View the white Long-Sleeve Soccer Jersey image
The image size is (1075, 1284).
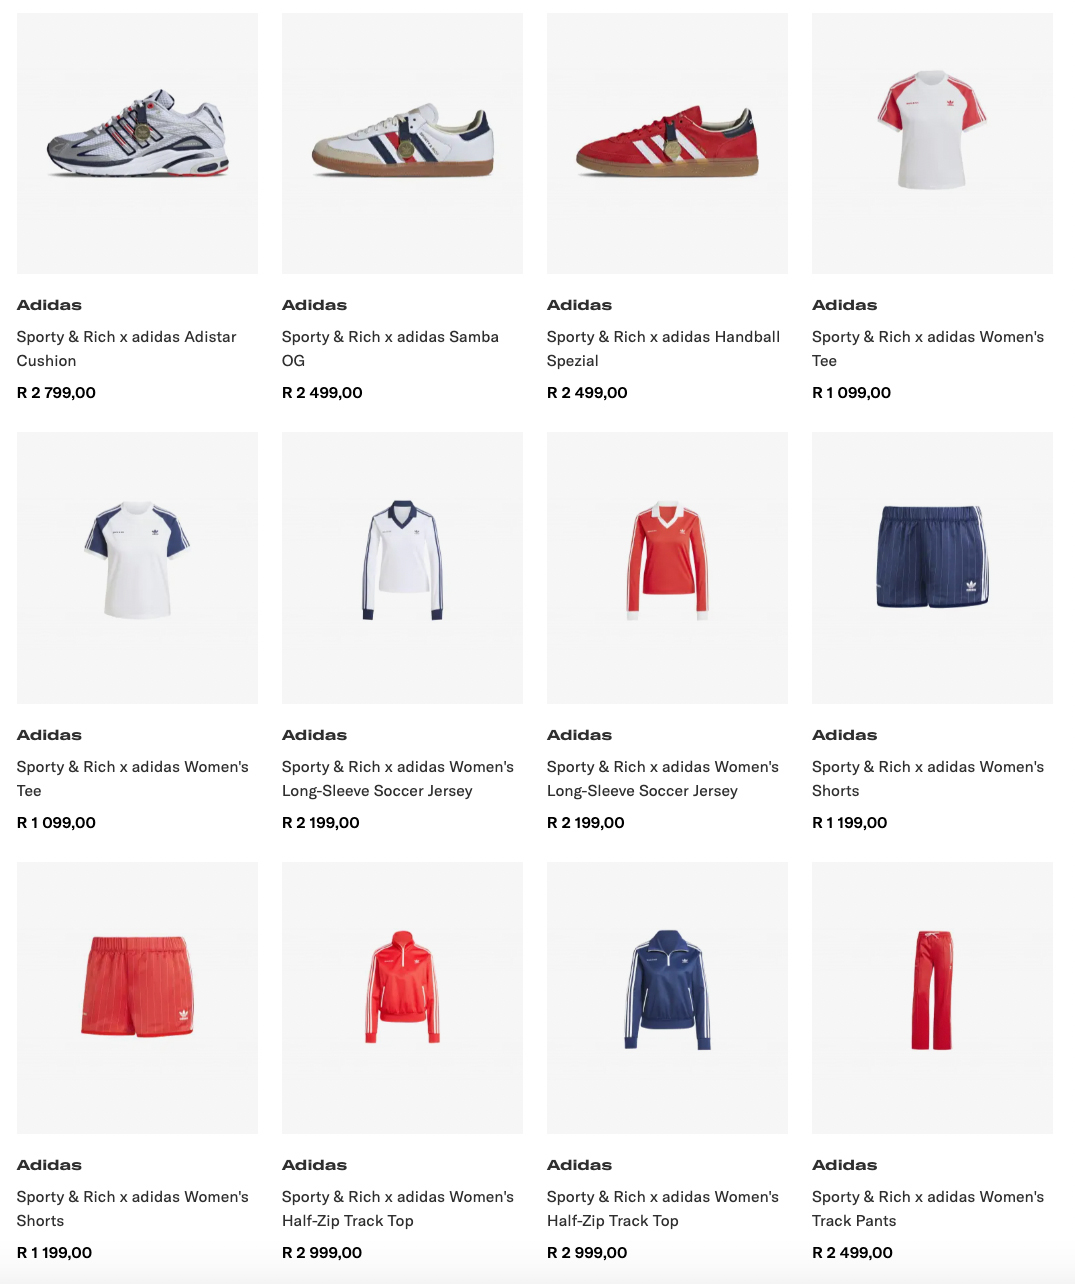point(402,568)
